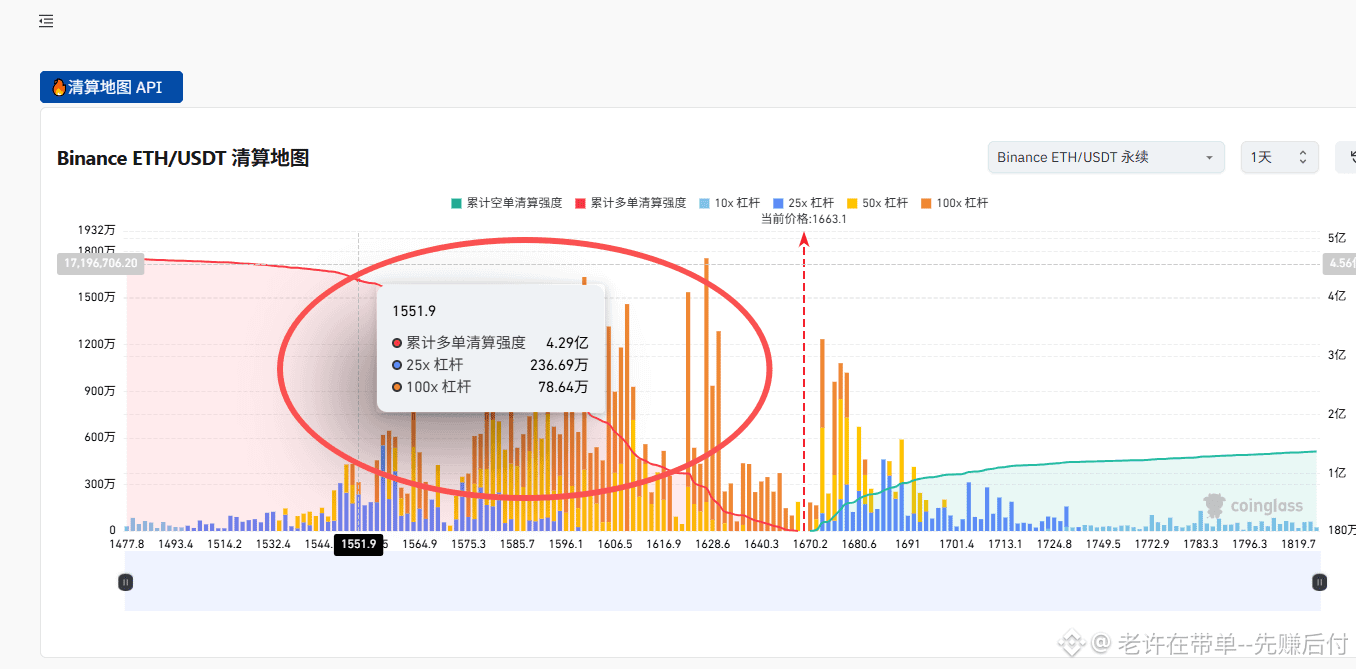
Task: Click the highlighted 1551.9 axis pointer label
Action: [358, 544]
